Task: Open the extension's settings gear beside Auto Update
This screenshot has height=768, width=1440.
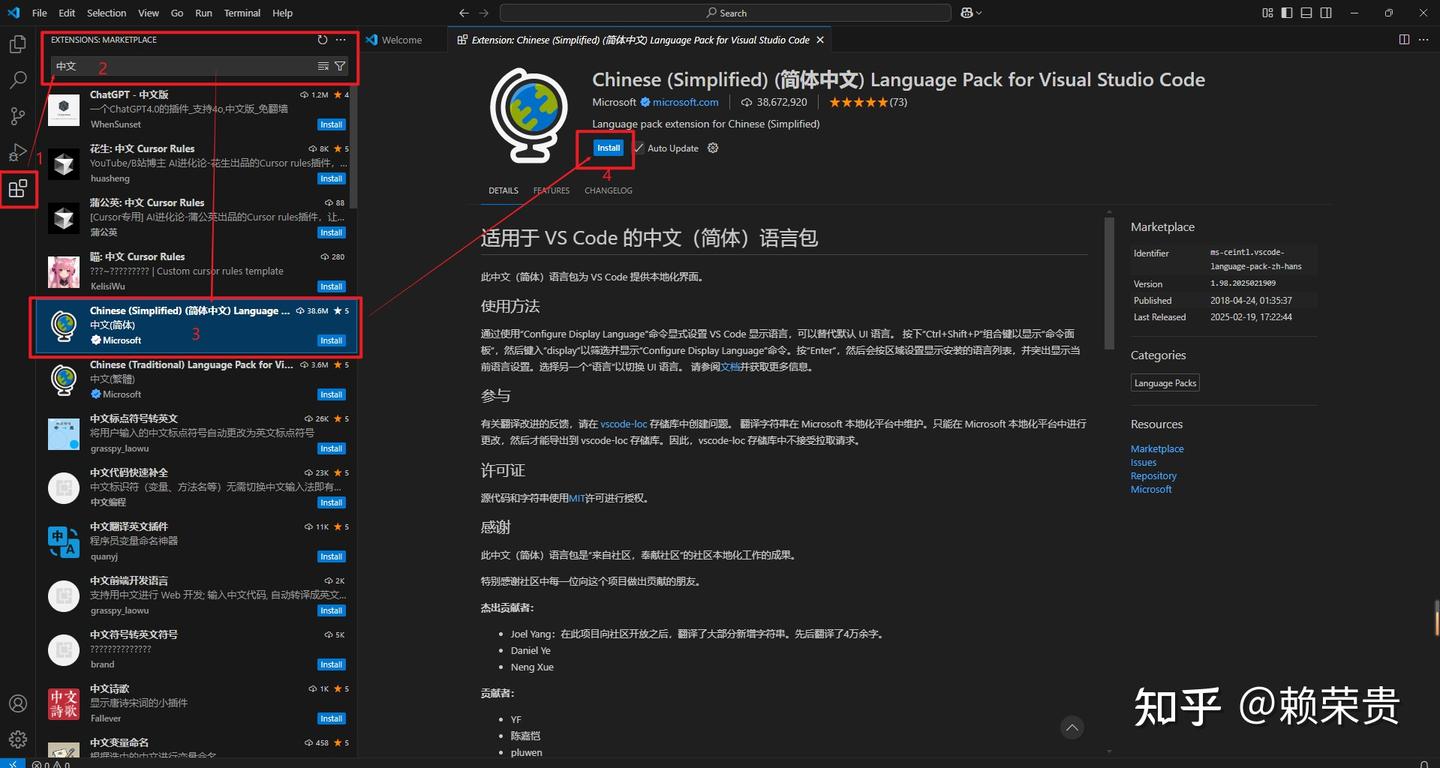Action: pyautogui.click(x=713, y=148)
